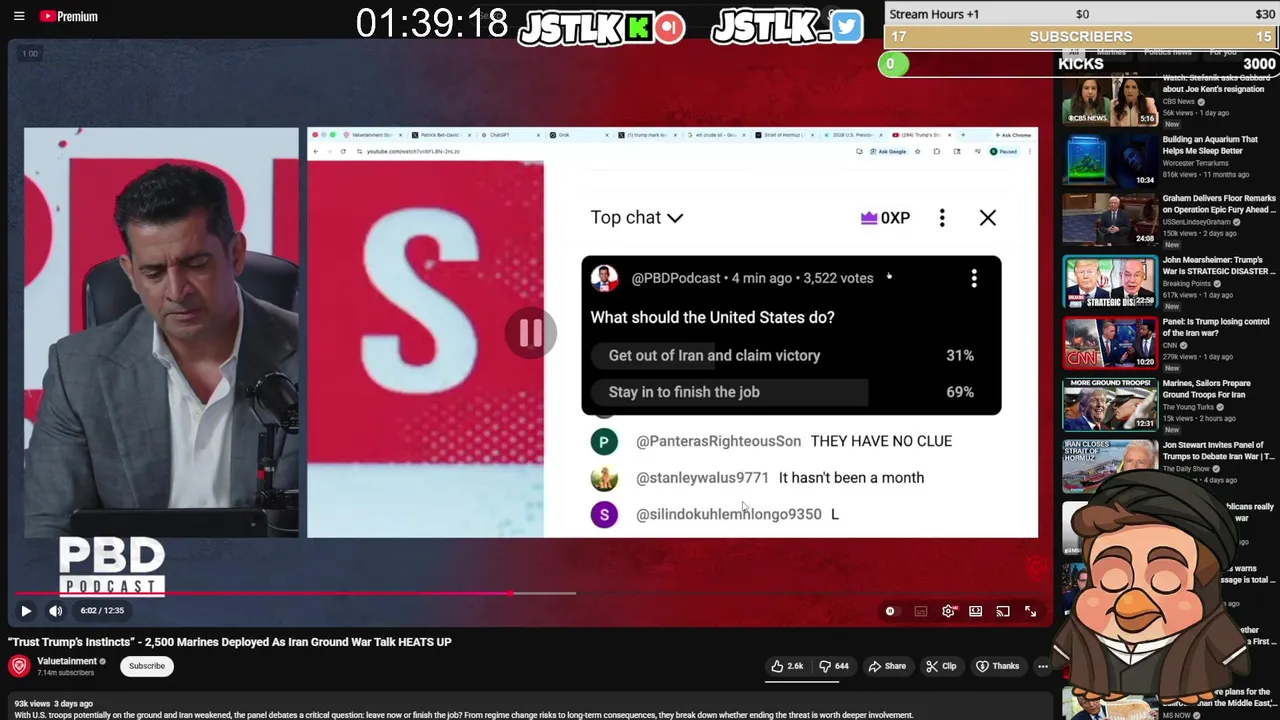
Task: Mute the video with the volume icon
Action: (x=56, y=611)
